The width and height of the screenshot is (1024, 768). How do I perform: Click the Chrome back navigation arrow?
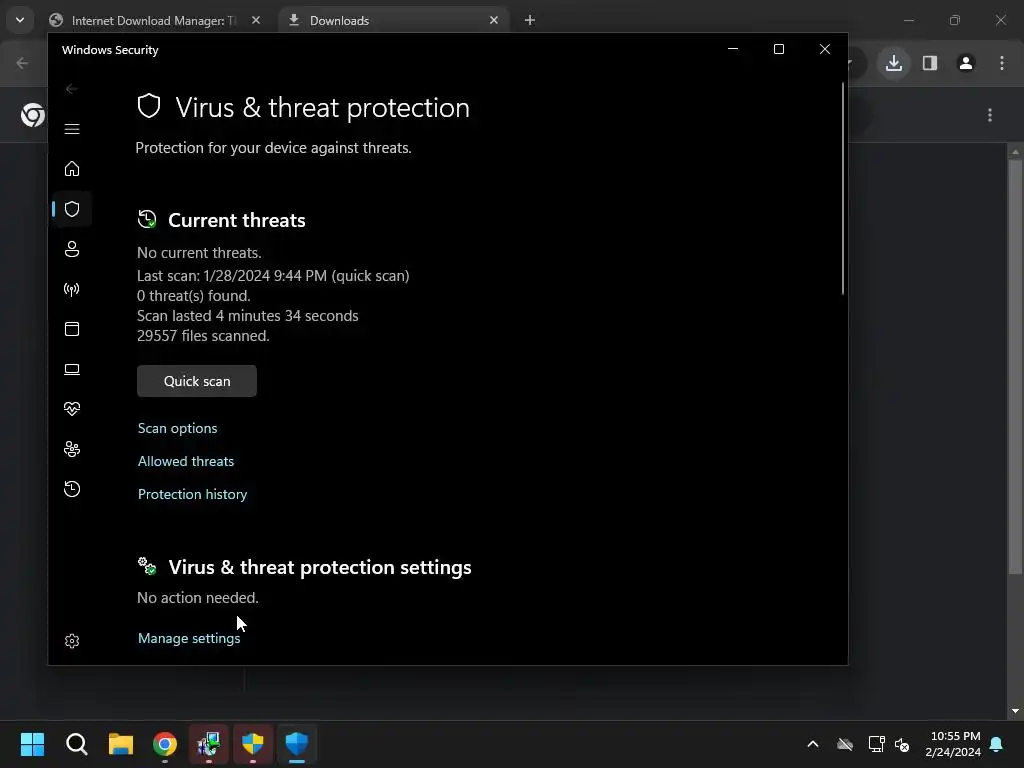point(22,63)
